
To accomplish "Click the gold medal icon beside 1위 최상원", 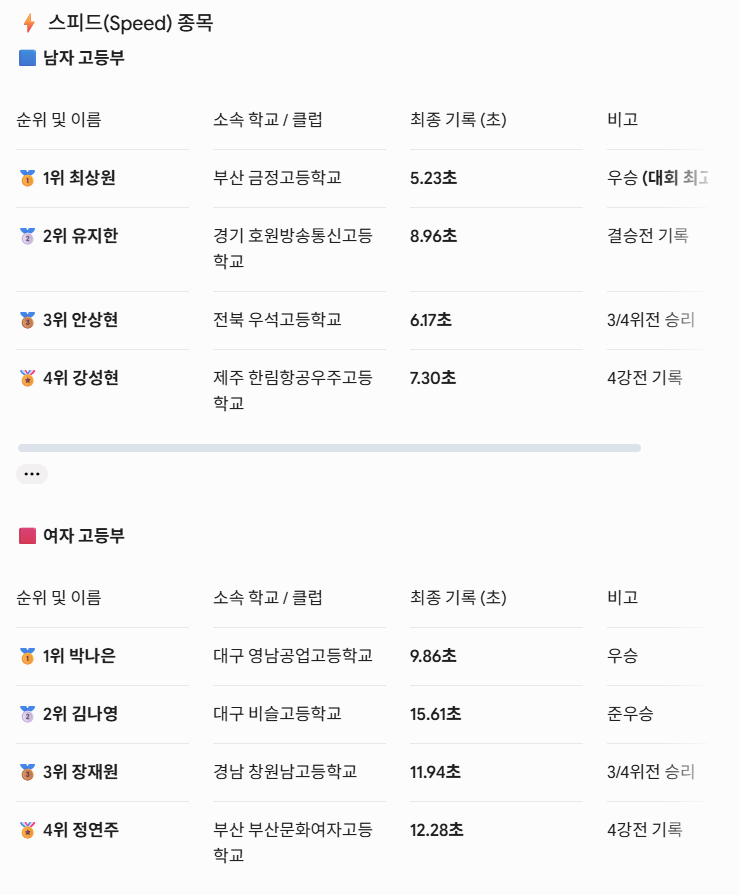I will pyautogui.click(x=27, y=178).
